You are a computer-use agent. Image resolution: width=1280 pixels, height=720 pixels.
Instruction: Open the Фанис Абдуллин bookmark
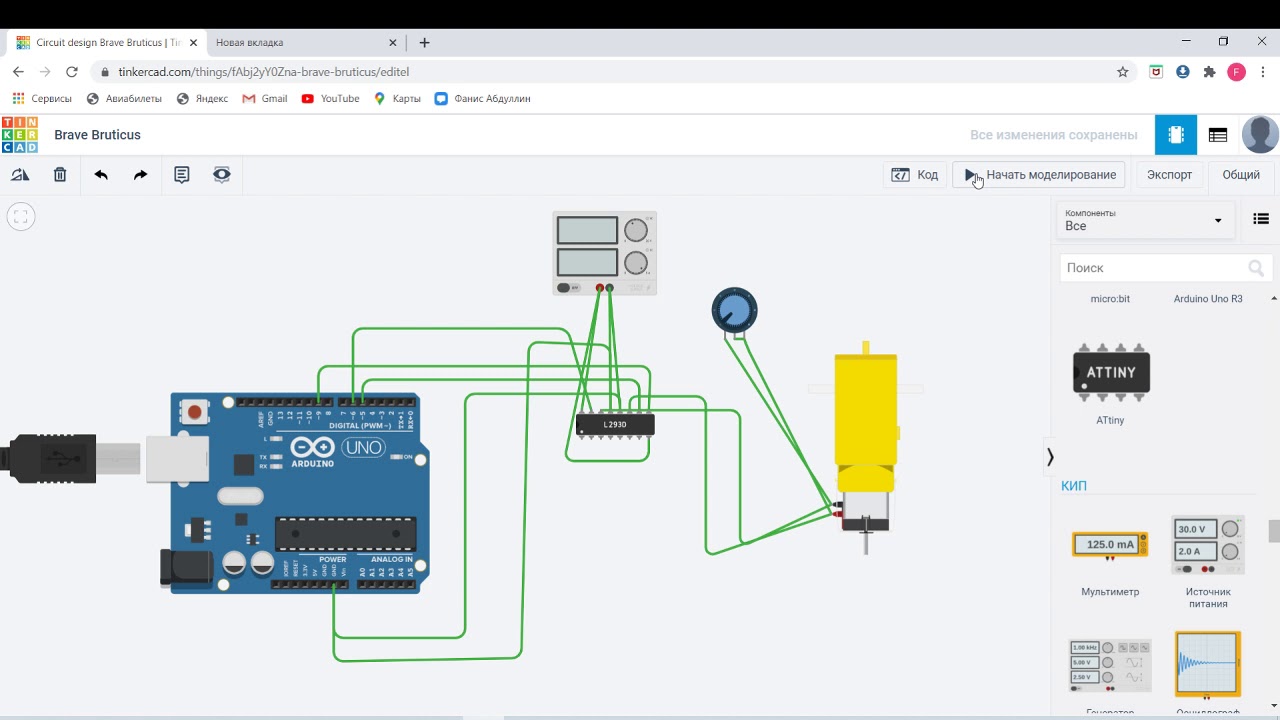coord(483,99)
